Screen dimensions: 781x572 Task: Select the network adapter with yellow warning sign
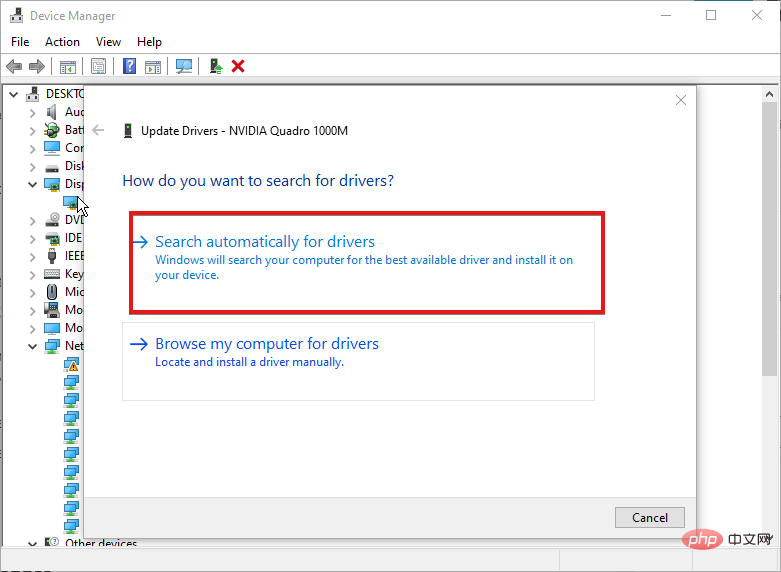point(71,365)
